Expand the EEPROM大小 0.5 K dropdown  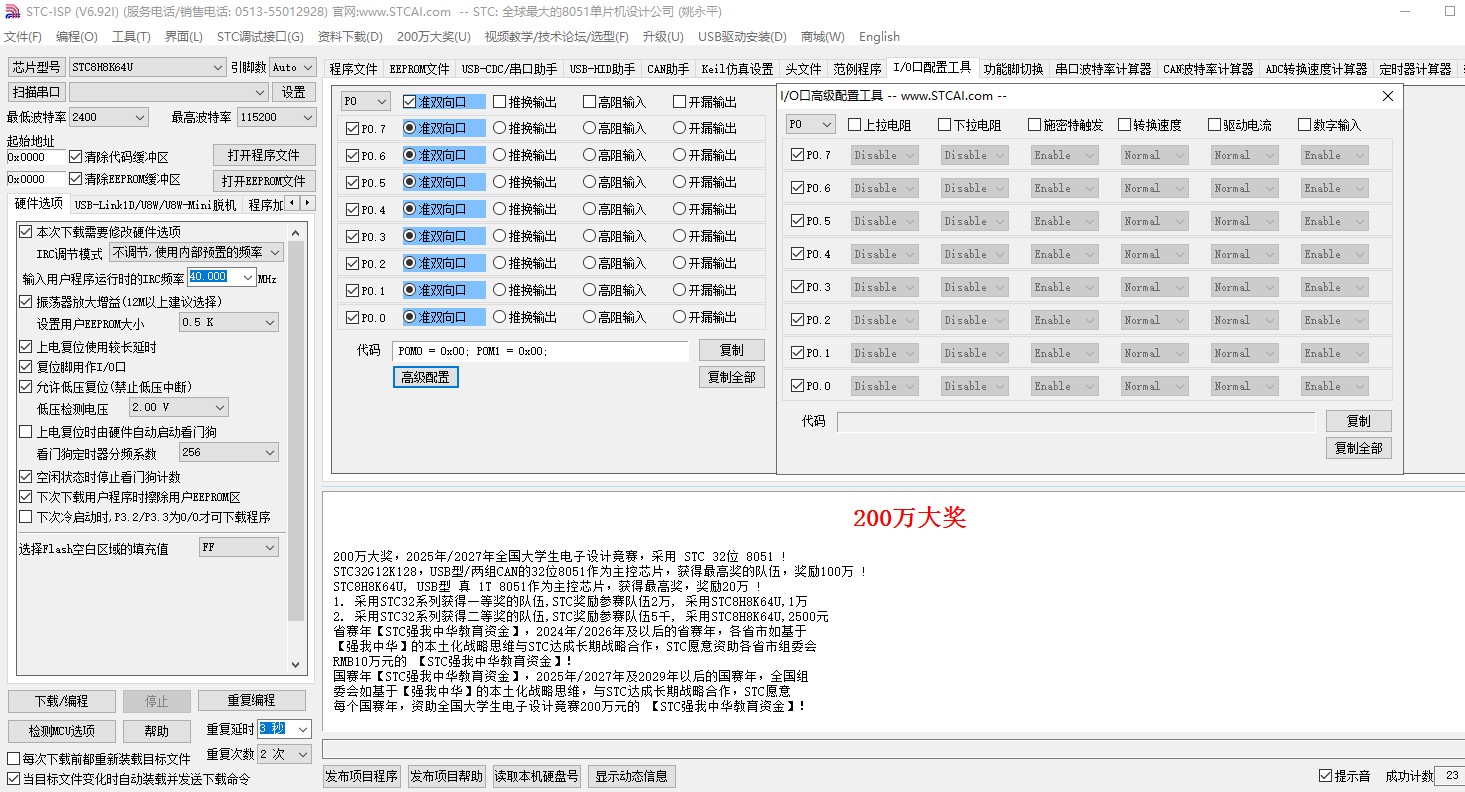point(269,322)
